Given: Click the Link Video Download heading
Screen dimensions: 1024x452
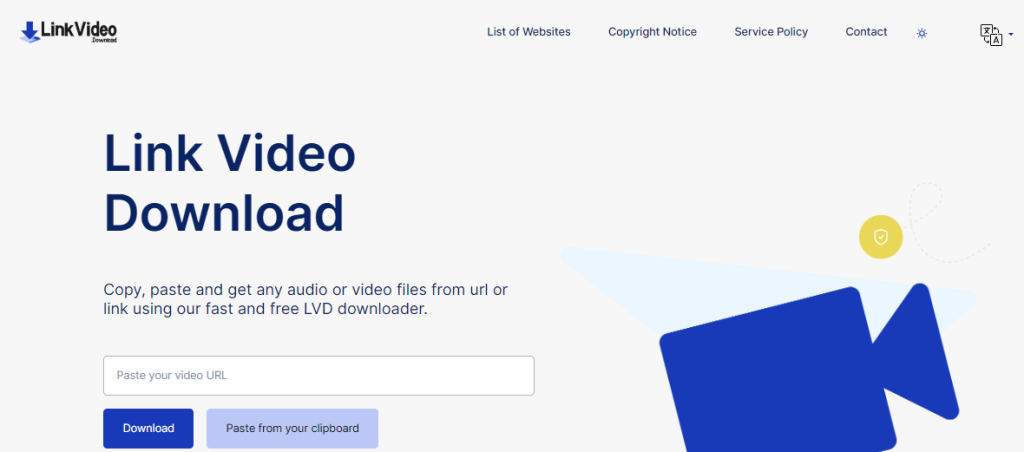Looking at the screenshot, I should (x=230, y=183).
